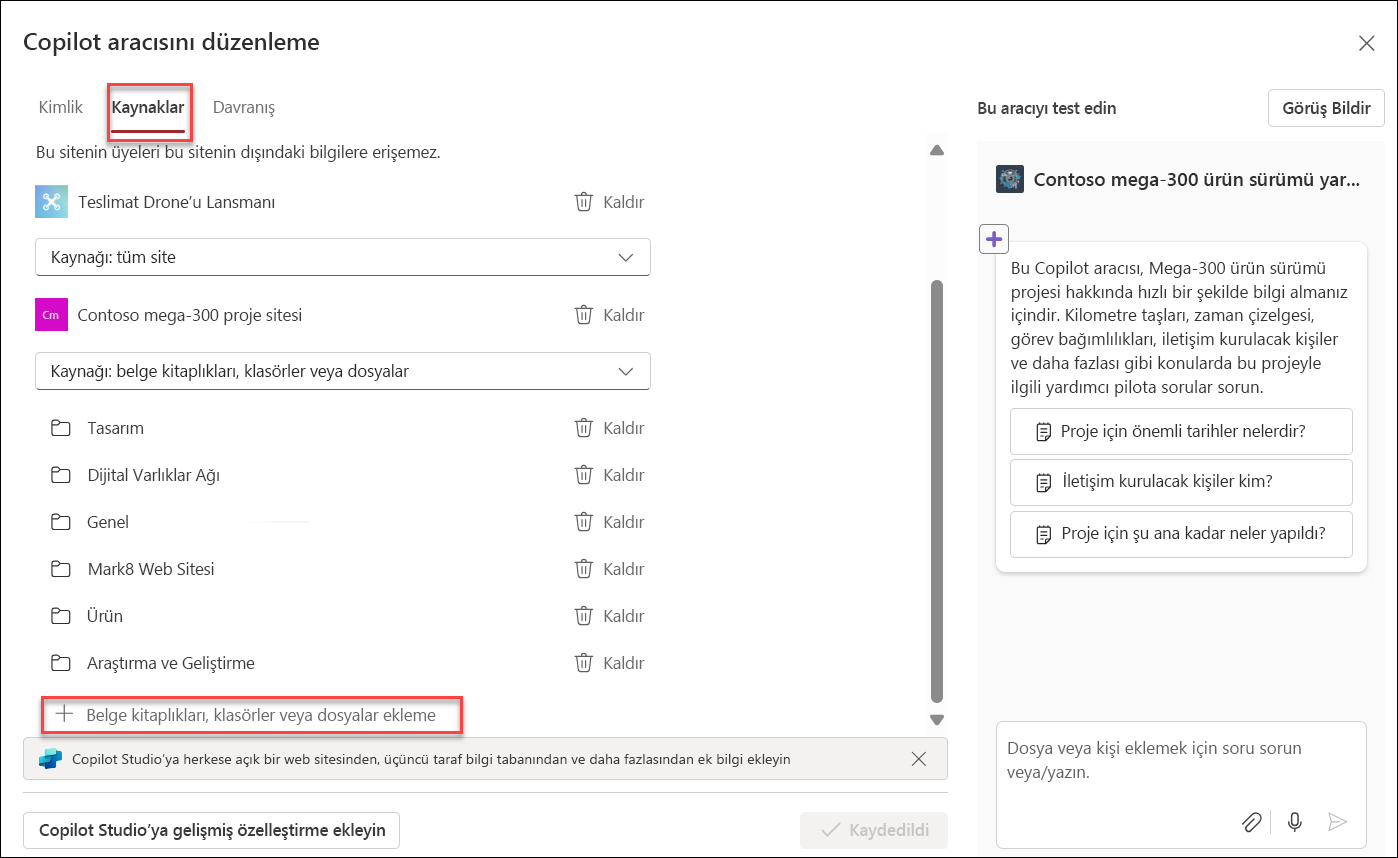Click Teslimat Drone'u Lansmanı site icon
1398x858 pixels.
pyautogui.click(x=51, y=202)
